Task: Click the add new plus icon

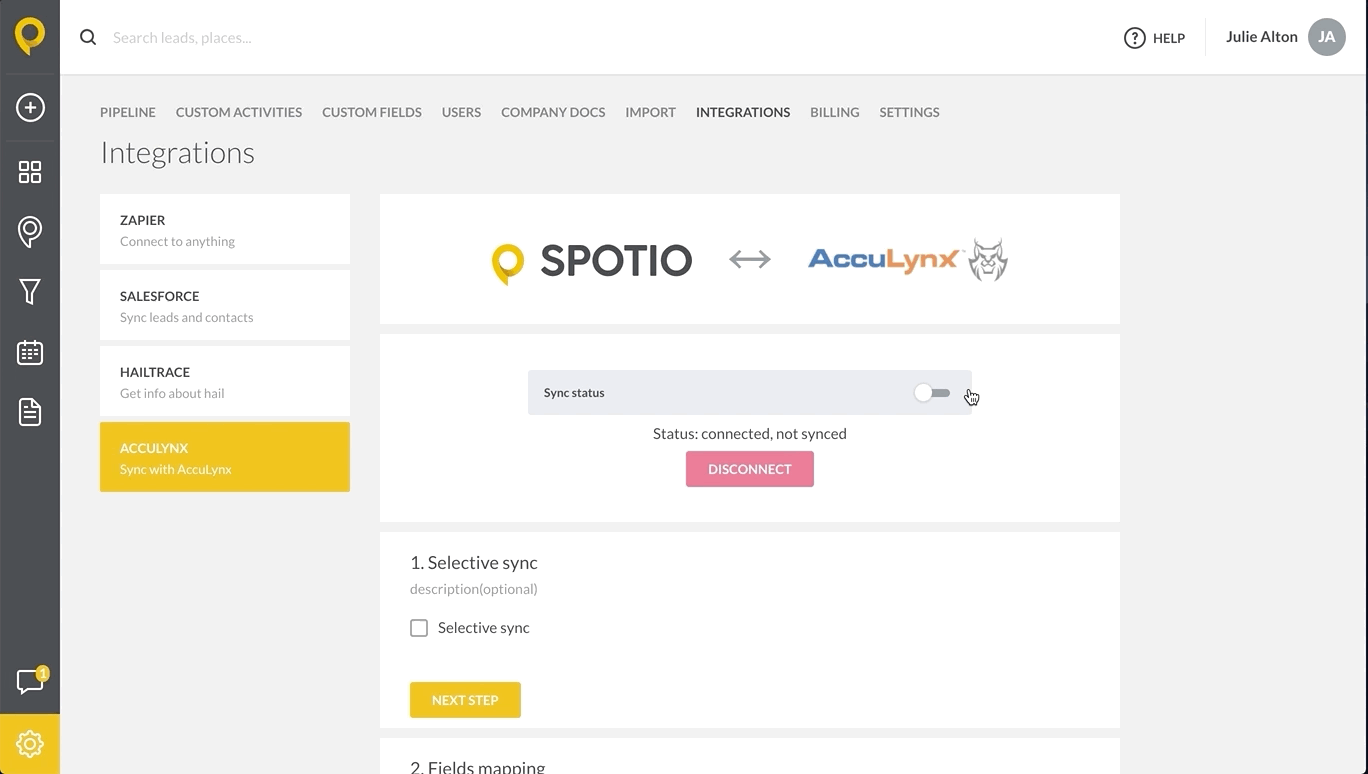Action: pyautogui.click(x=30, y=107)
